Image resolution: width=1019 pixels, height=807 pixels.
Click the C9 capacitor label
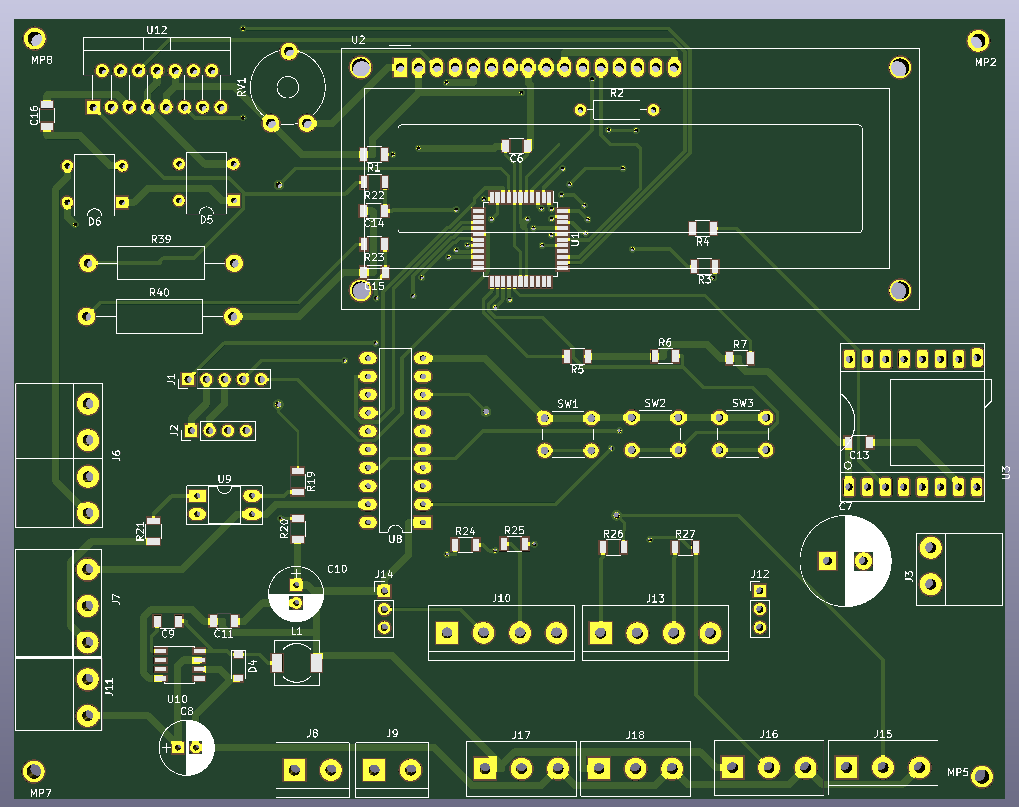coord(168,633)
